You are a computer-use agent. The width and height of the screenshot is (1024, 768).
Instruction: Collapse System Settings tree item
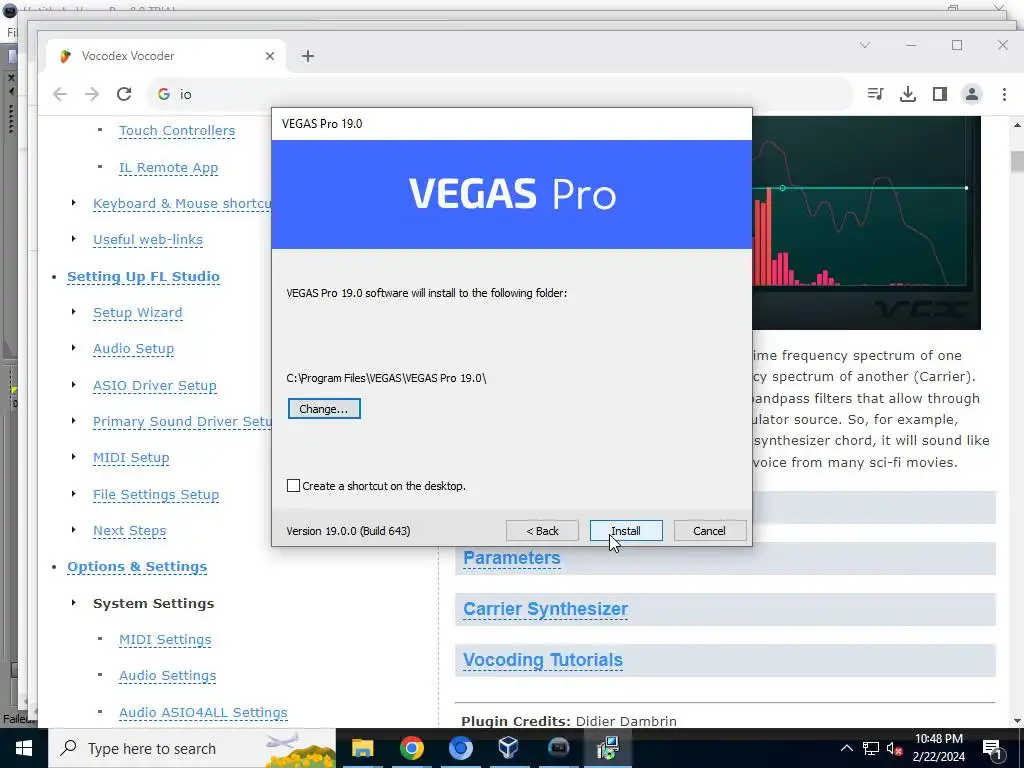73,603
